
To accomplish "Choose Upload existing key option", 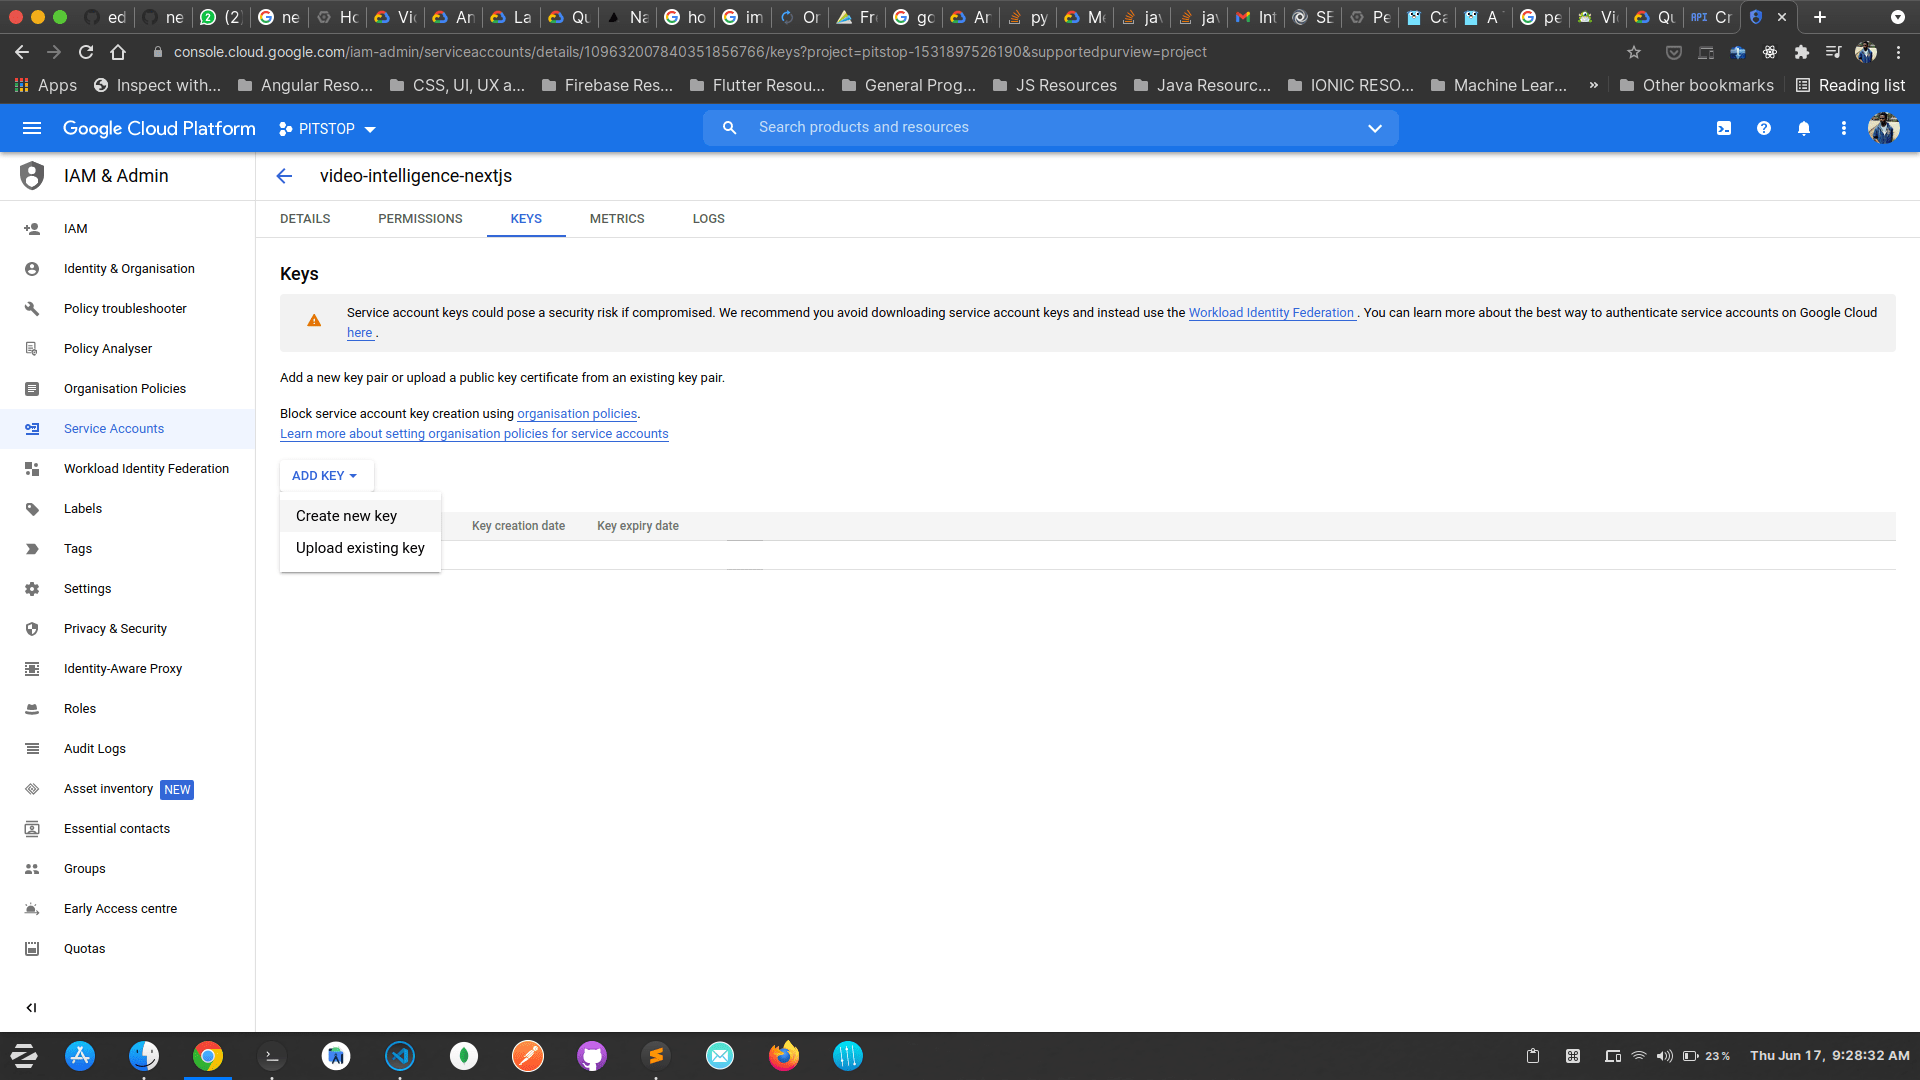I will pos(360,548).
